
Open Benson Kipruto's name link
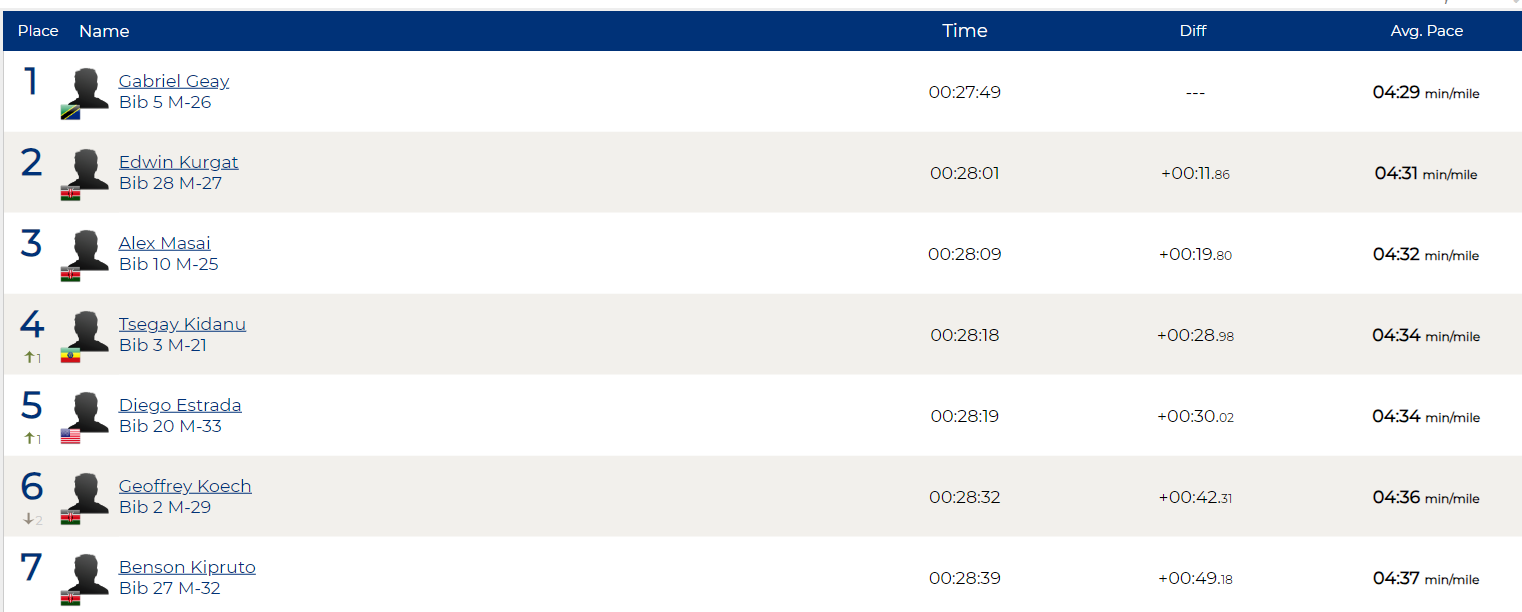click(187, 567)
